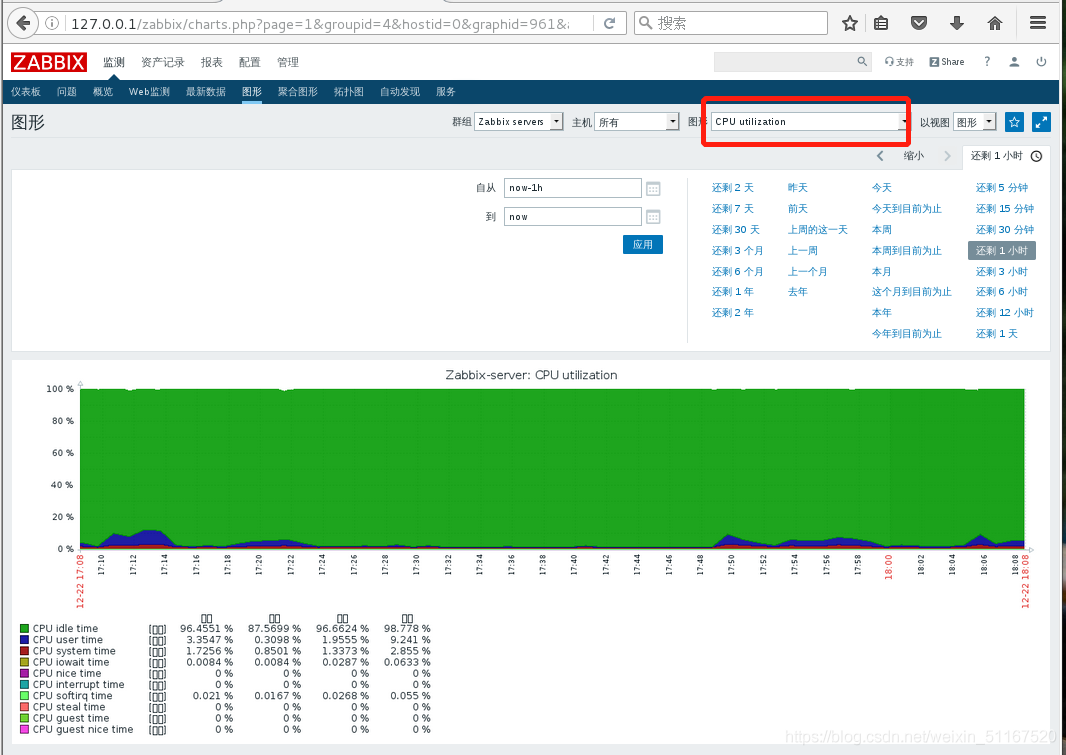Switch to the Web监测 submenu tab
Viewport: 1066px width, 755px height.
(149, 92)
